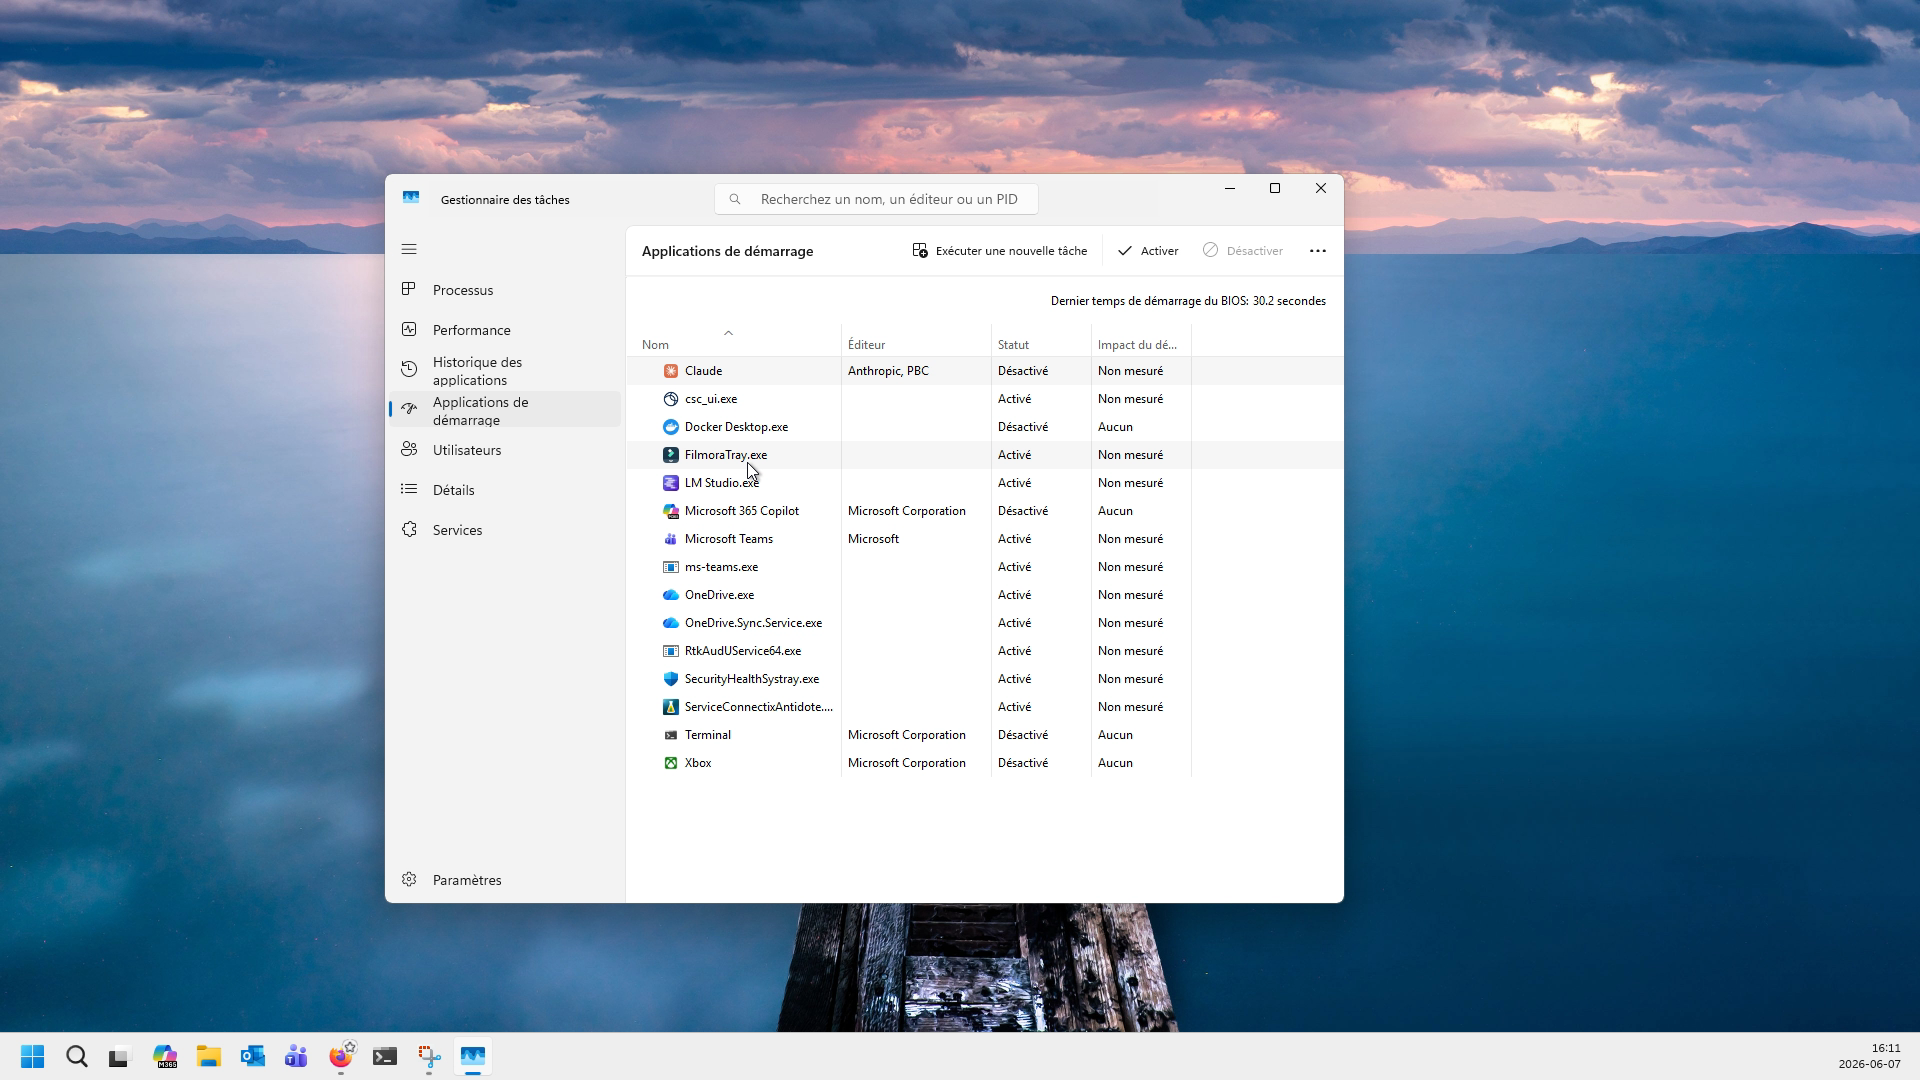
Task: Focus the search field for name or PID
Action: (x=876, y=199)
